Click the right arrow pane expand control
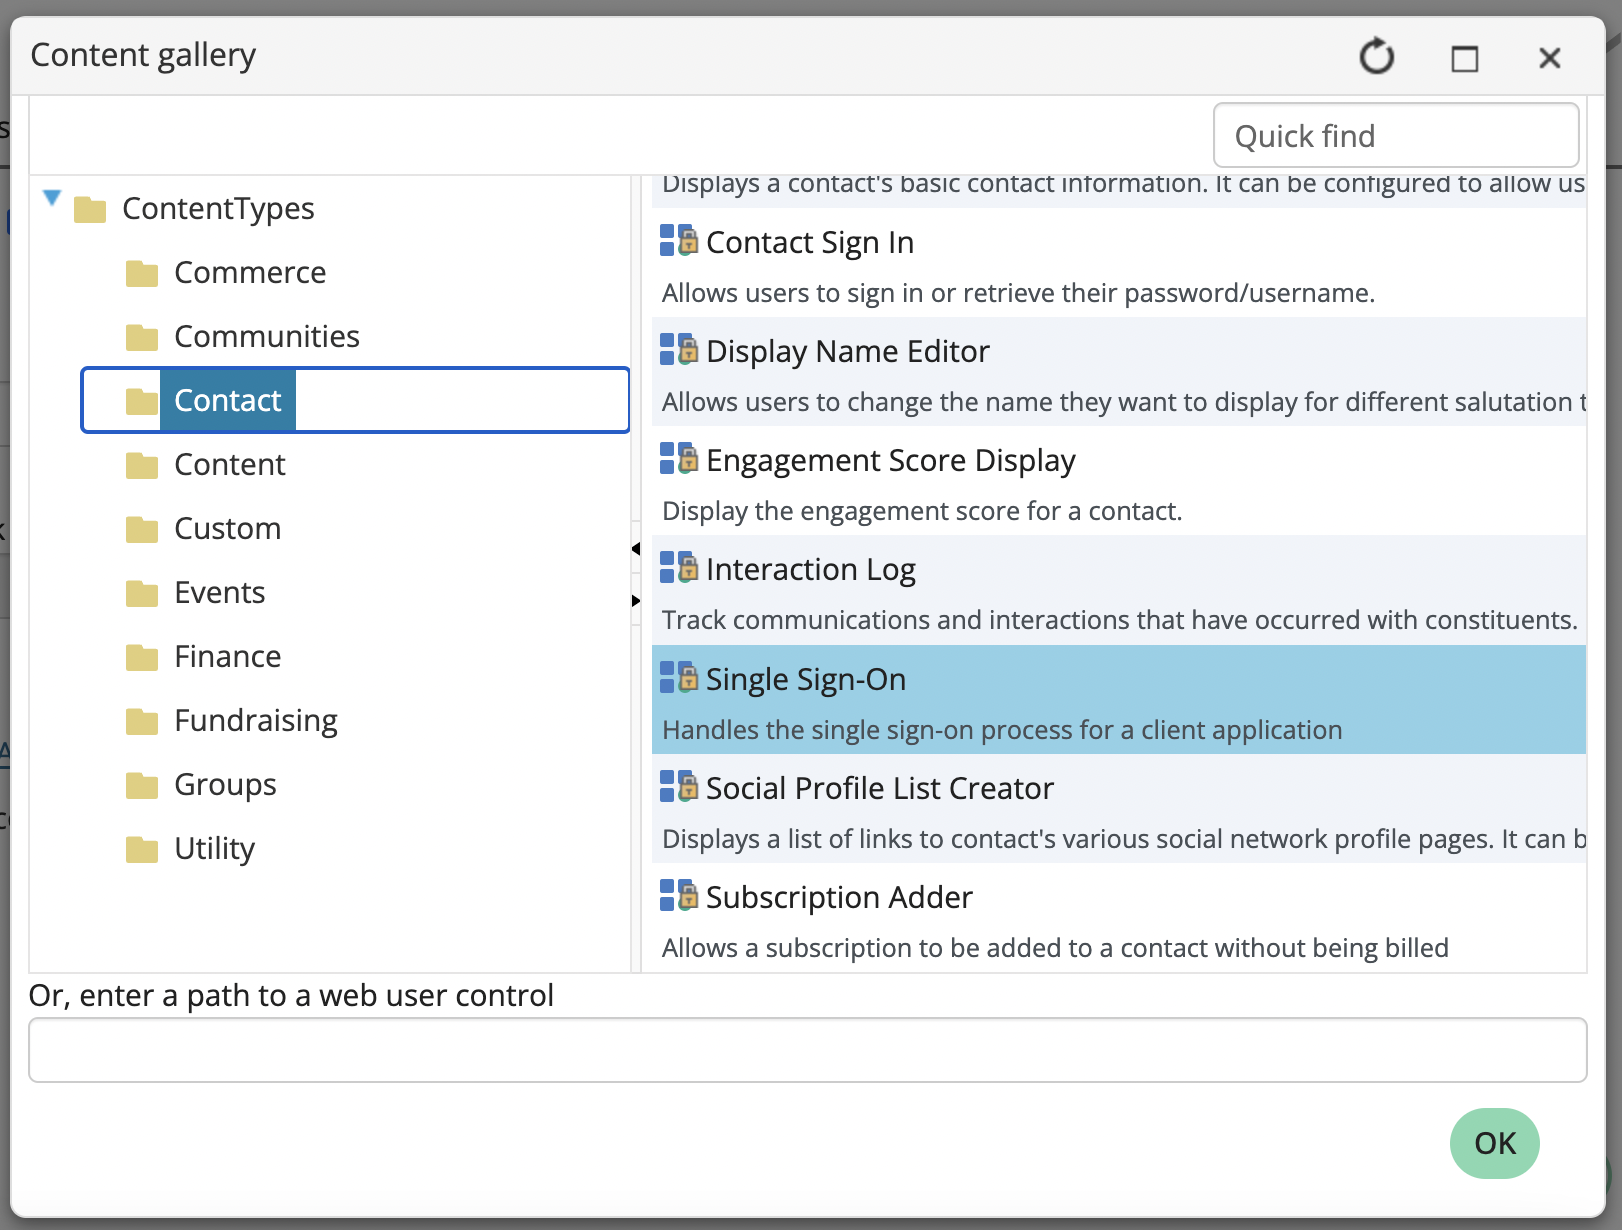 click(637, 601)
